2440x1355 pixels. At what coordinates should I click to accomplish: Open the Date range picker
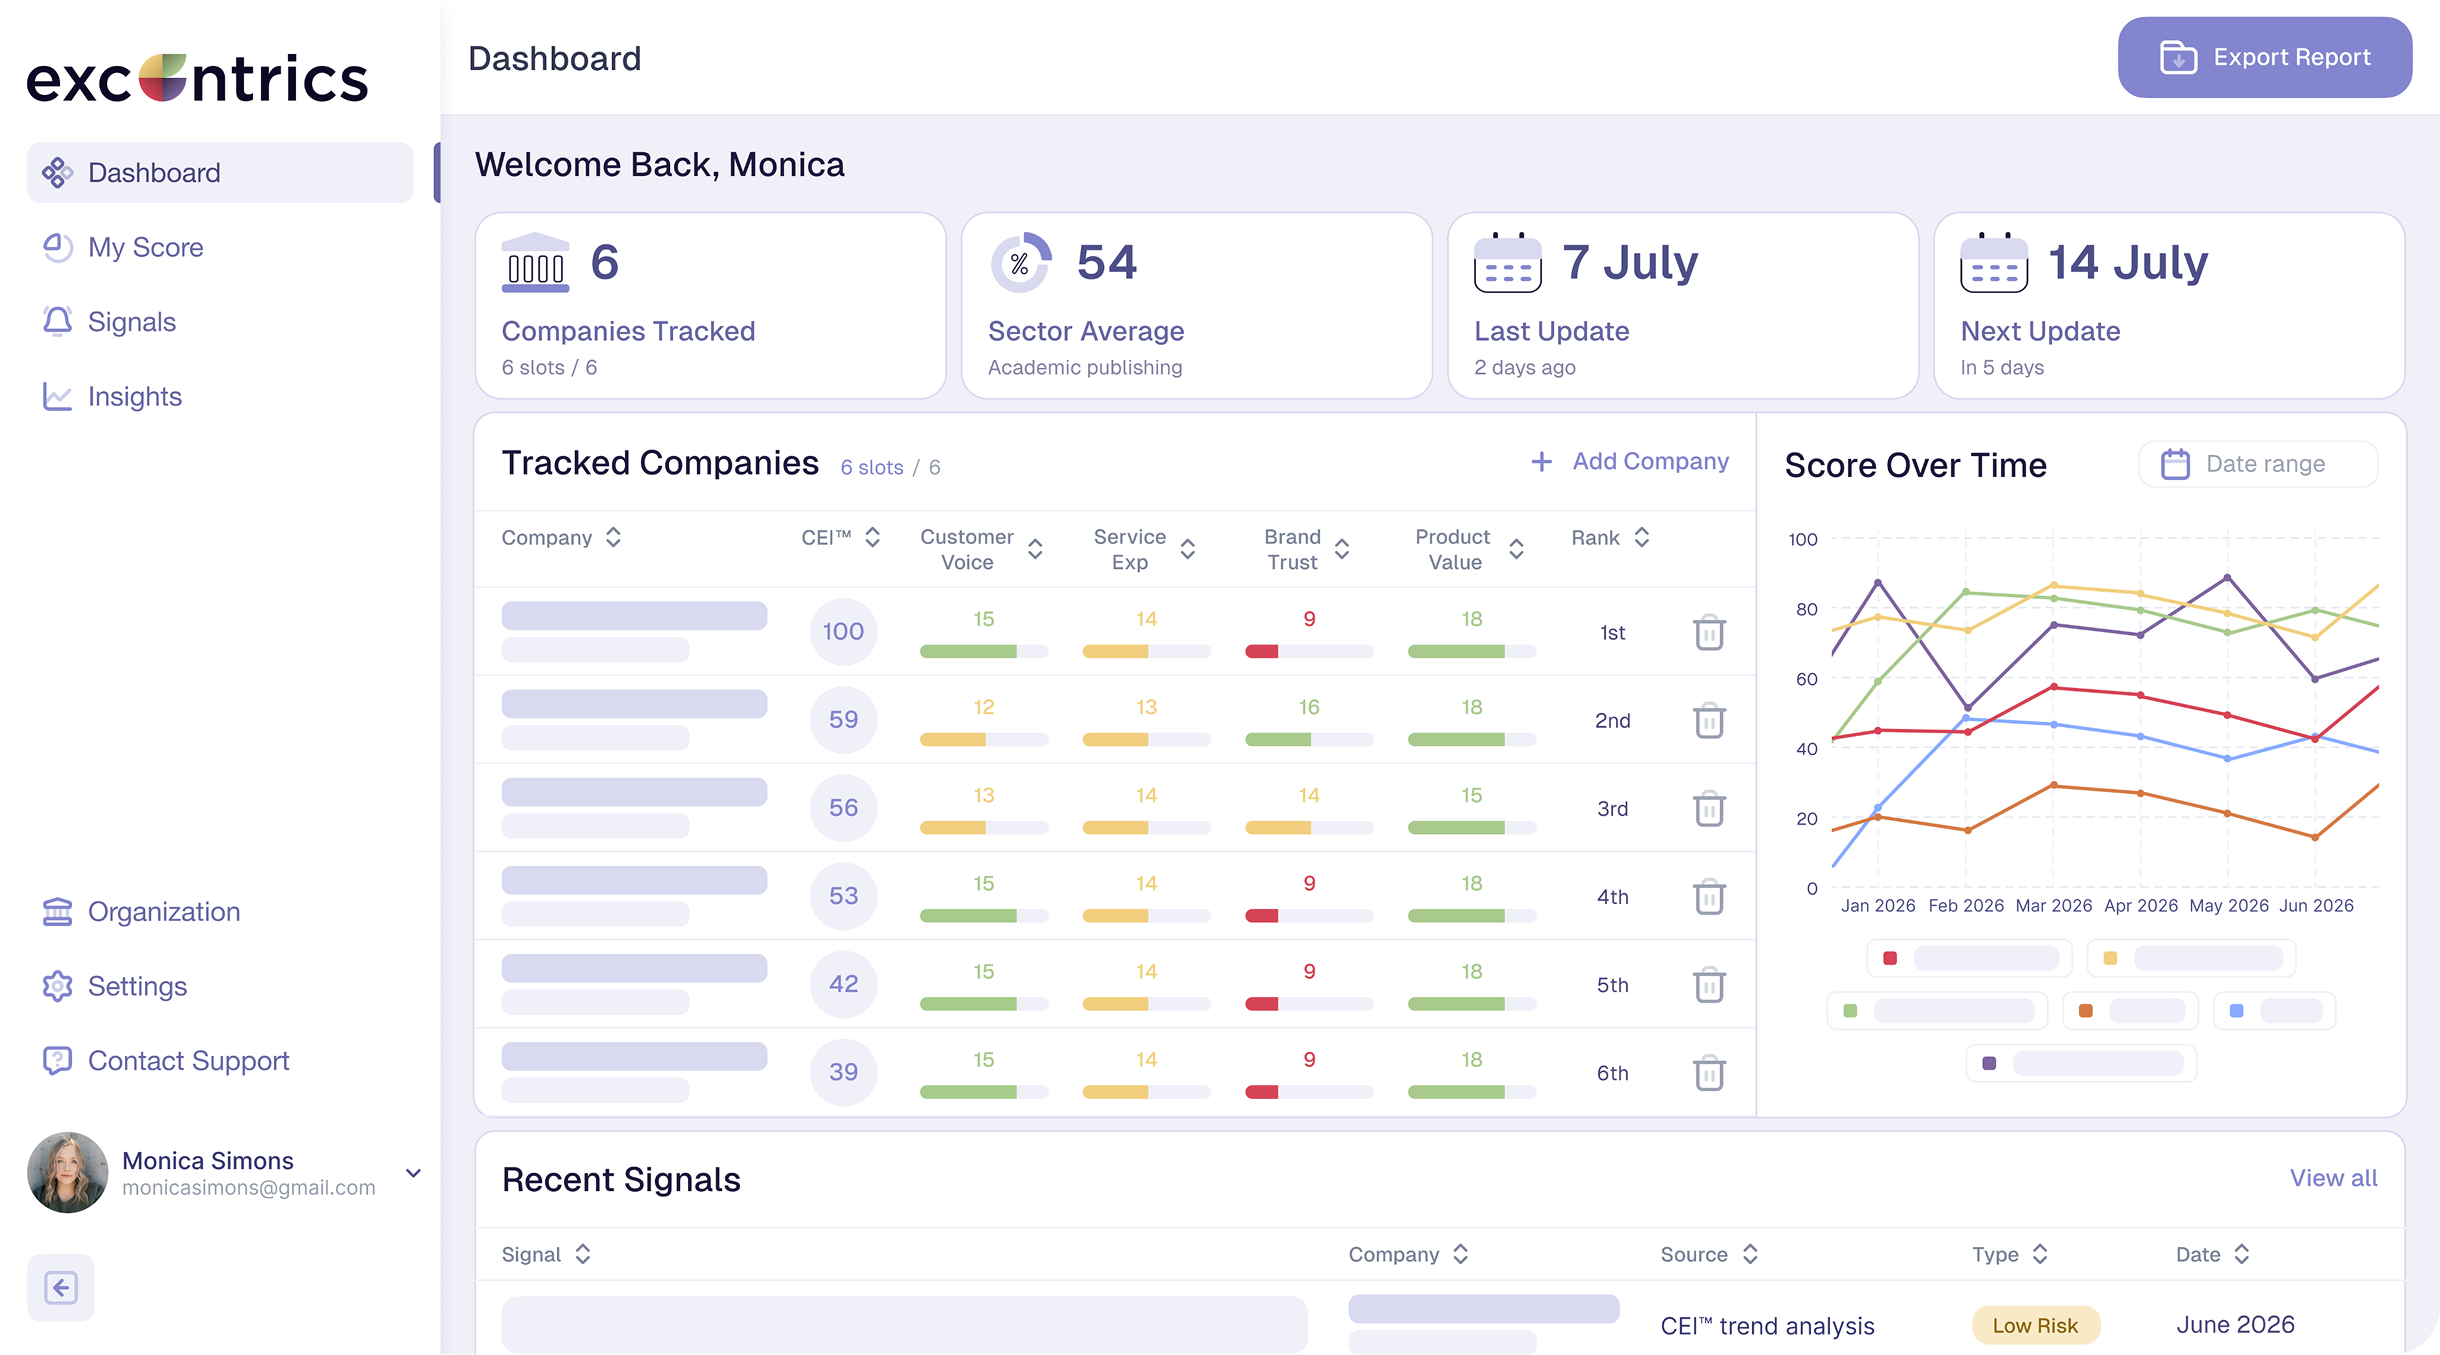tap(2258, 464)
